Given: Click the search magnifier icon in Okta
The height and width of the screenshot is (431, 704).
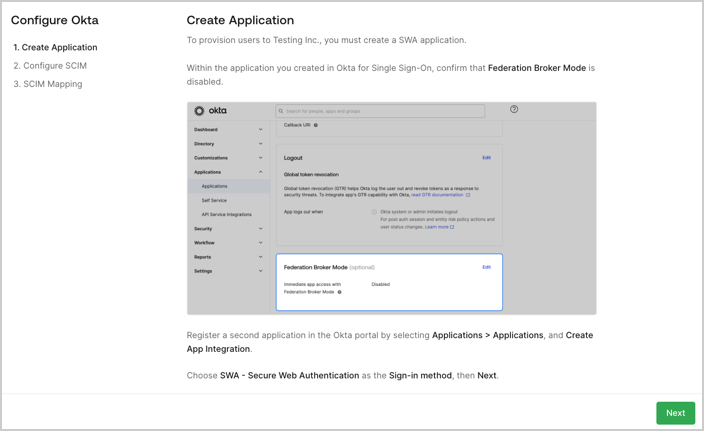Looking at the screenshot, I should click(281, 111).
